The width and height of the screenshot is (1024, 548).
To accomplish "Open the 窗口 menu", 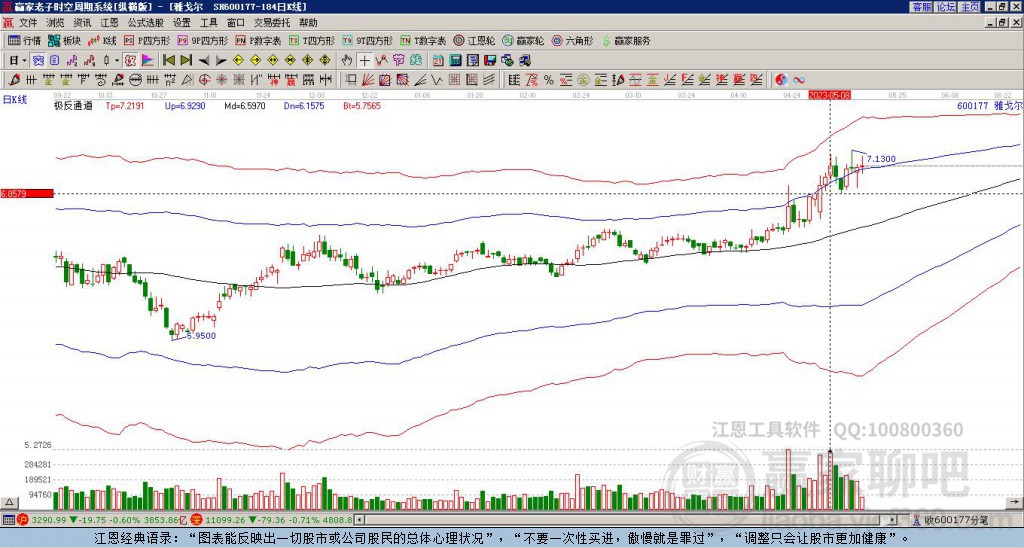I will pyautogui.click(x=236, y=23).
